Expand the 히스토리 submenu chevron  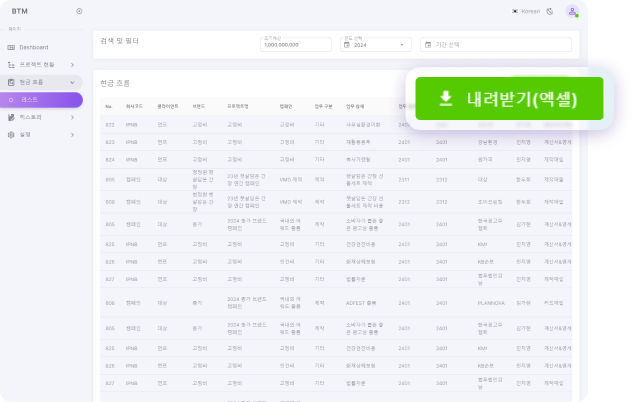73,117
